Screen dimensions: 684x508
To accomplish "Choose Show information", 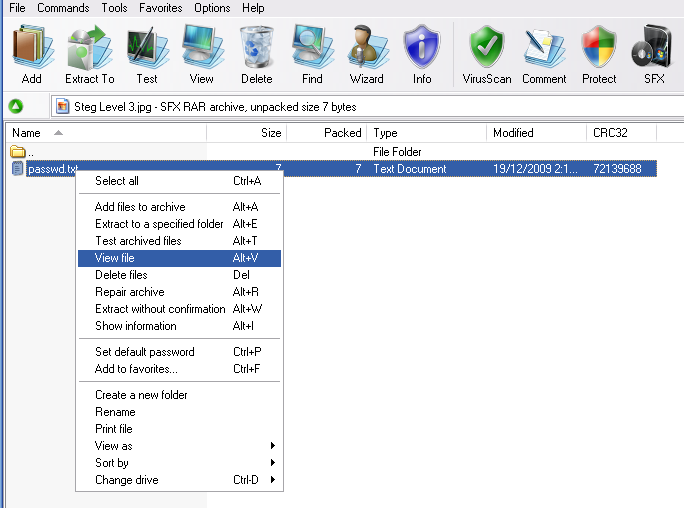I will [x=179, y=326].
